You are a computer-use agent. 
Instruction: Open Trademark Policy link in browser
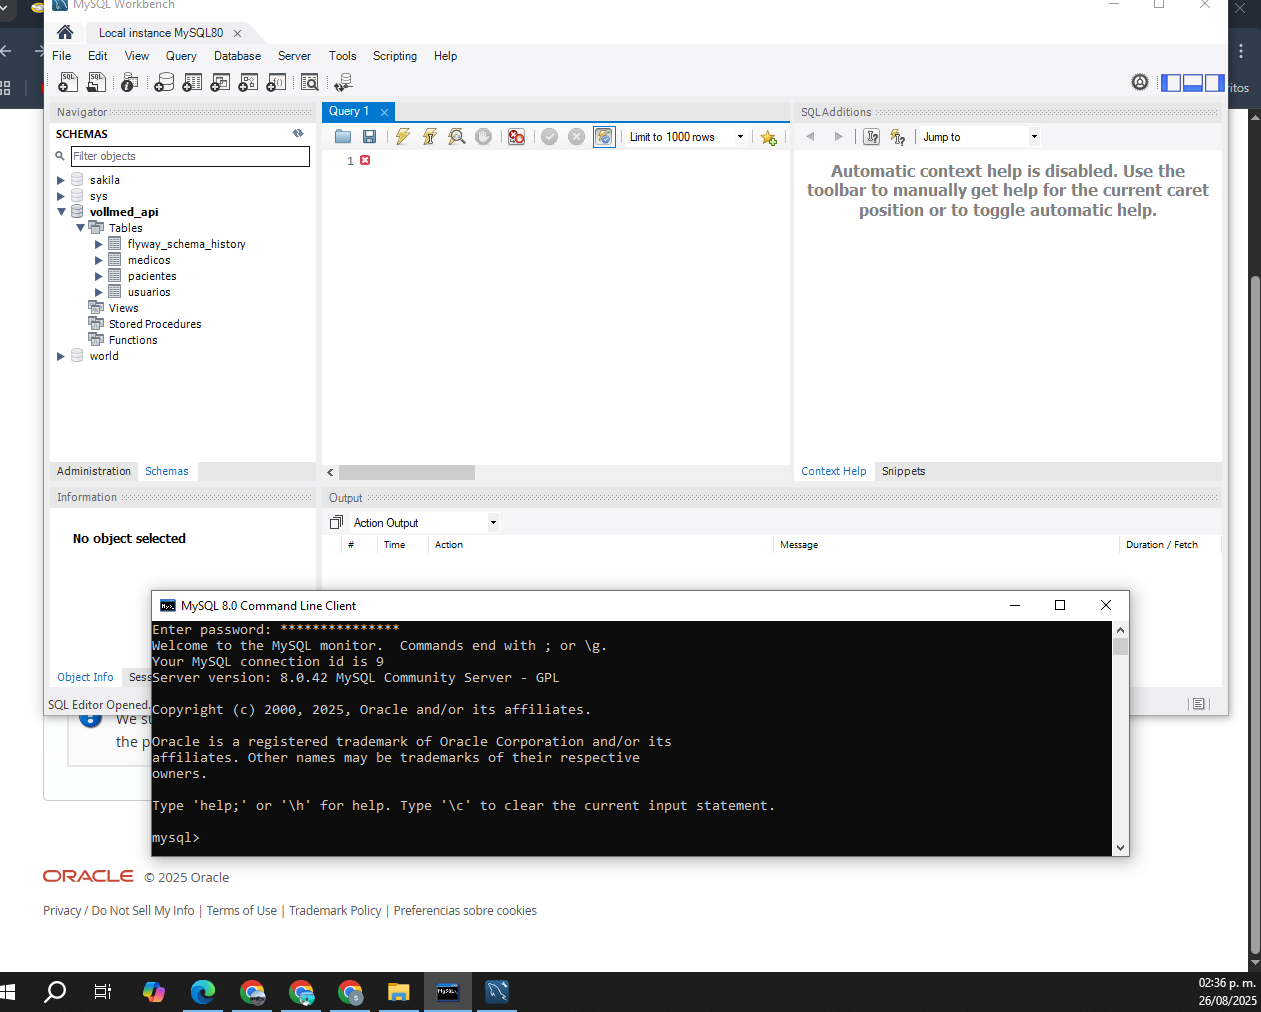[x=335, y=911]
